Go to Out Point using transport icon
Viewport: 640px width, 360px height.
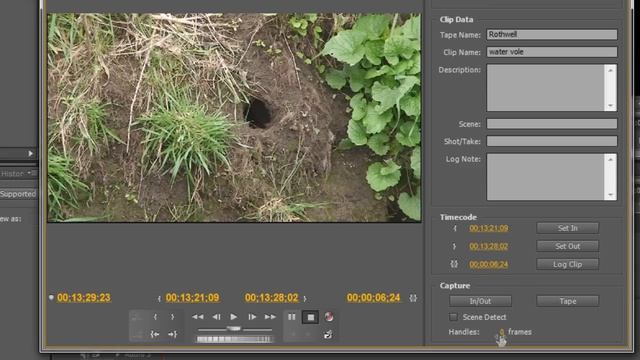pos(172,334)
